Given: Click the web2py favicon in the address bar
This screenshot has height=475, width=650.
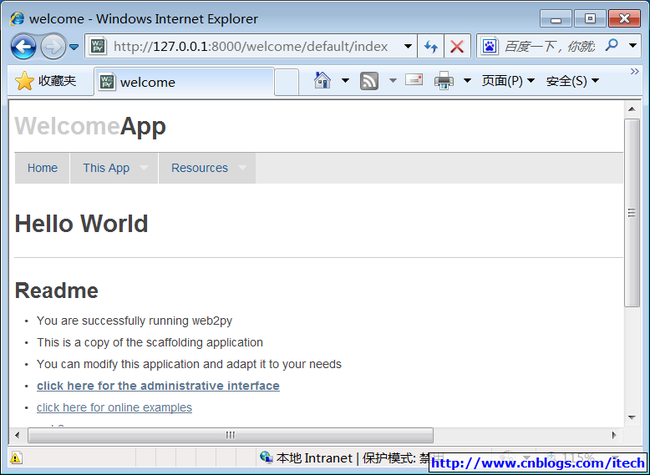Looking at the screenshot, I should click(x=98, y=46).
